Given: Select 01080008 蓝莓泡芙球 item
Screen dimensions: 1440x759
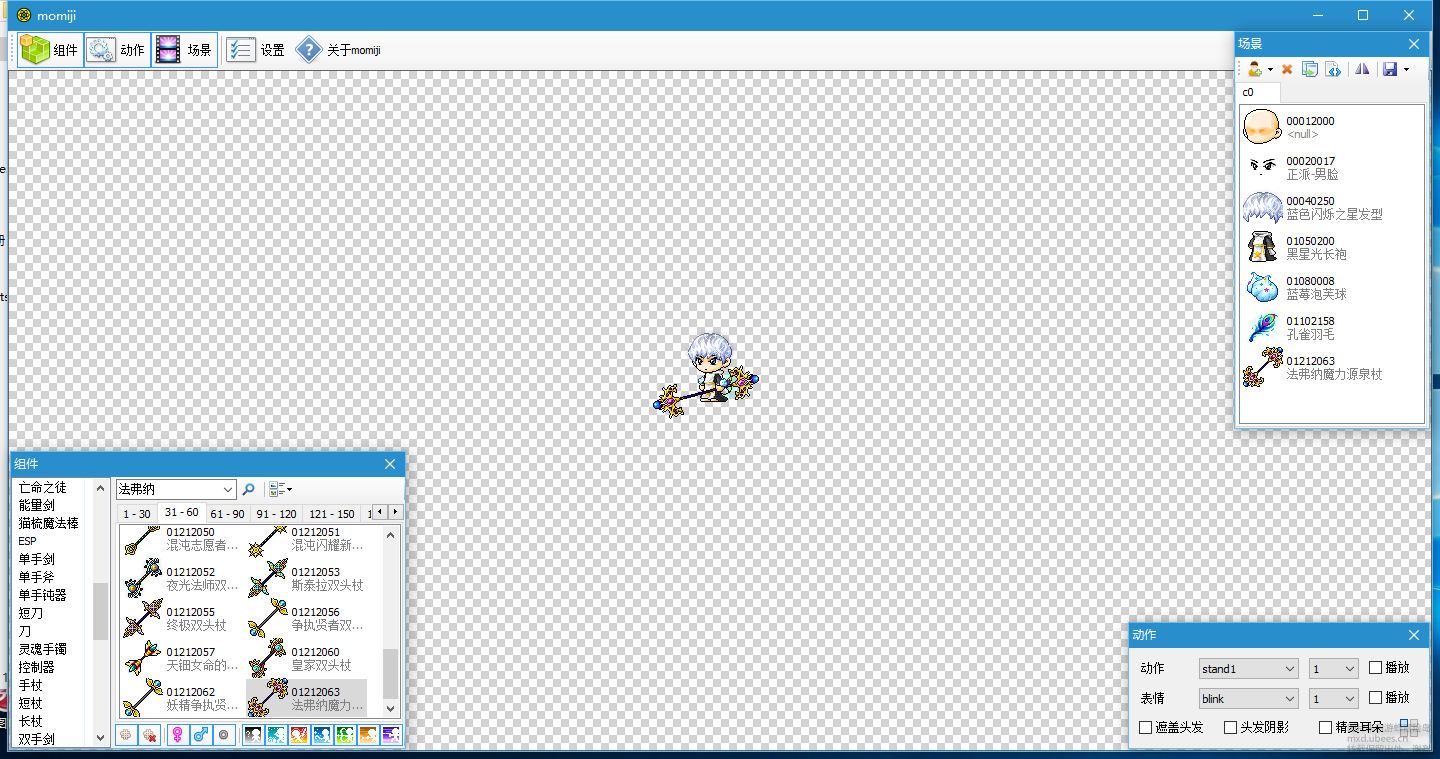Looking at the screenshot, I should [1331, 287].
